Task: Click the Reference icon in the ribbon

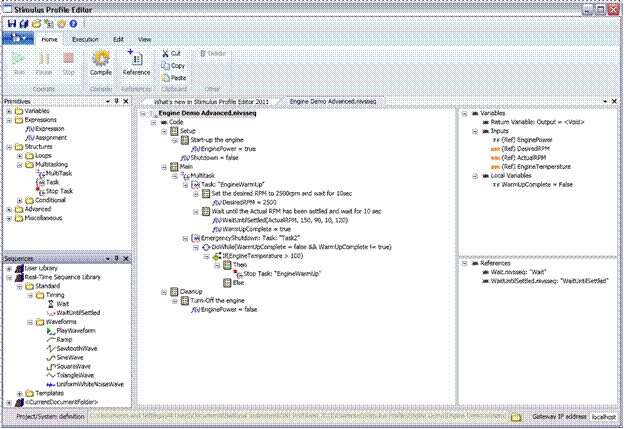Action: (137, 59)
